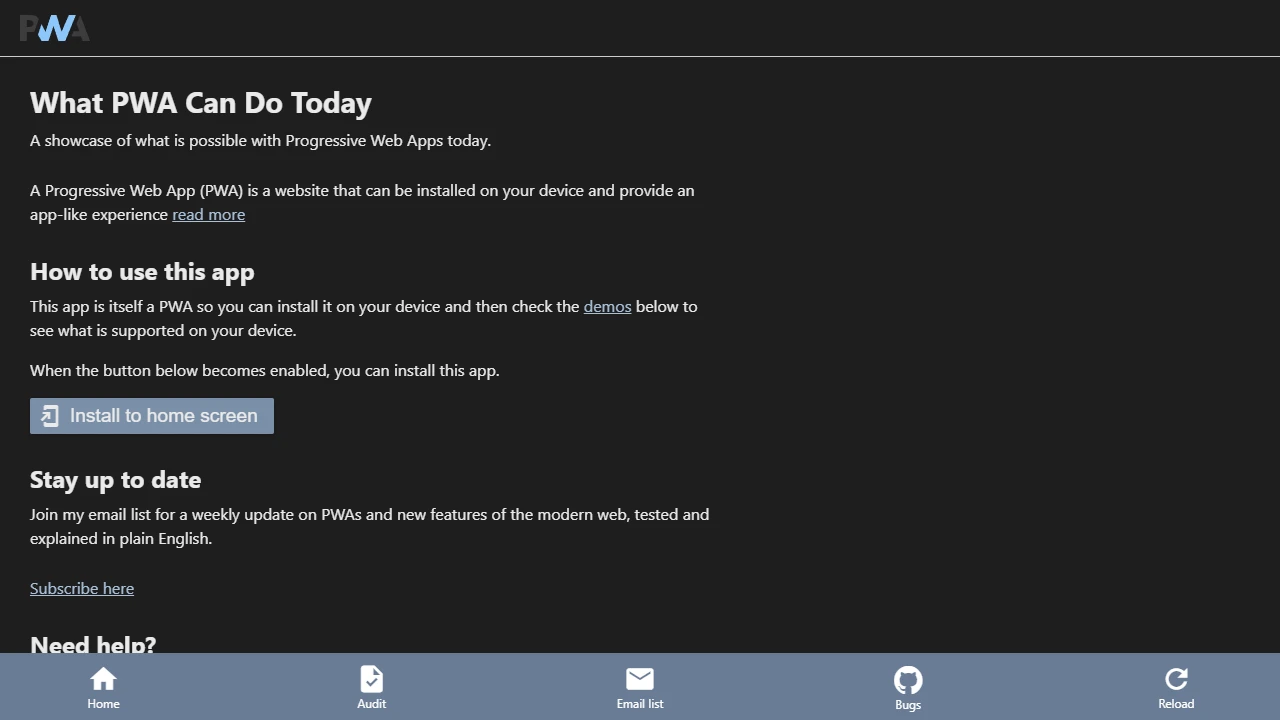Screen dimensions: 1280x720
Task: Select Home in the bottom navigation bar
Action: tap(103, 687)
